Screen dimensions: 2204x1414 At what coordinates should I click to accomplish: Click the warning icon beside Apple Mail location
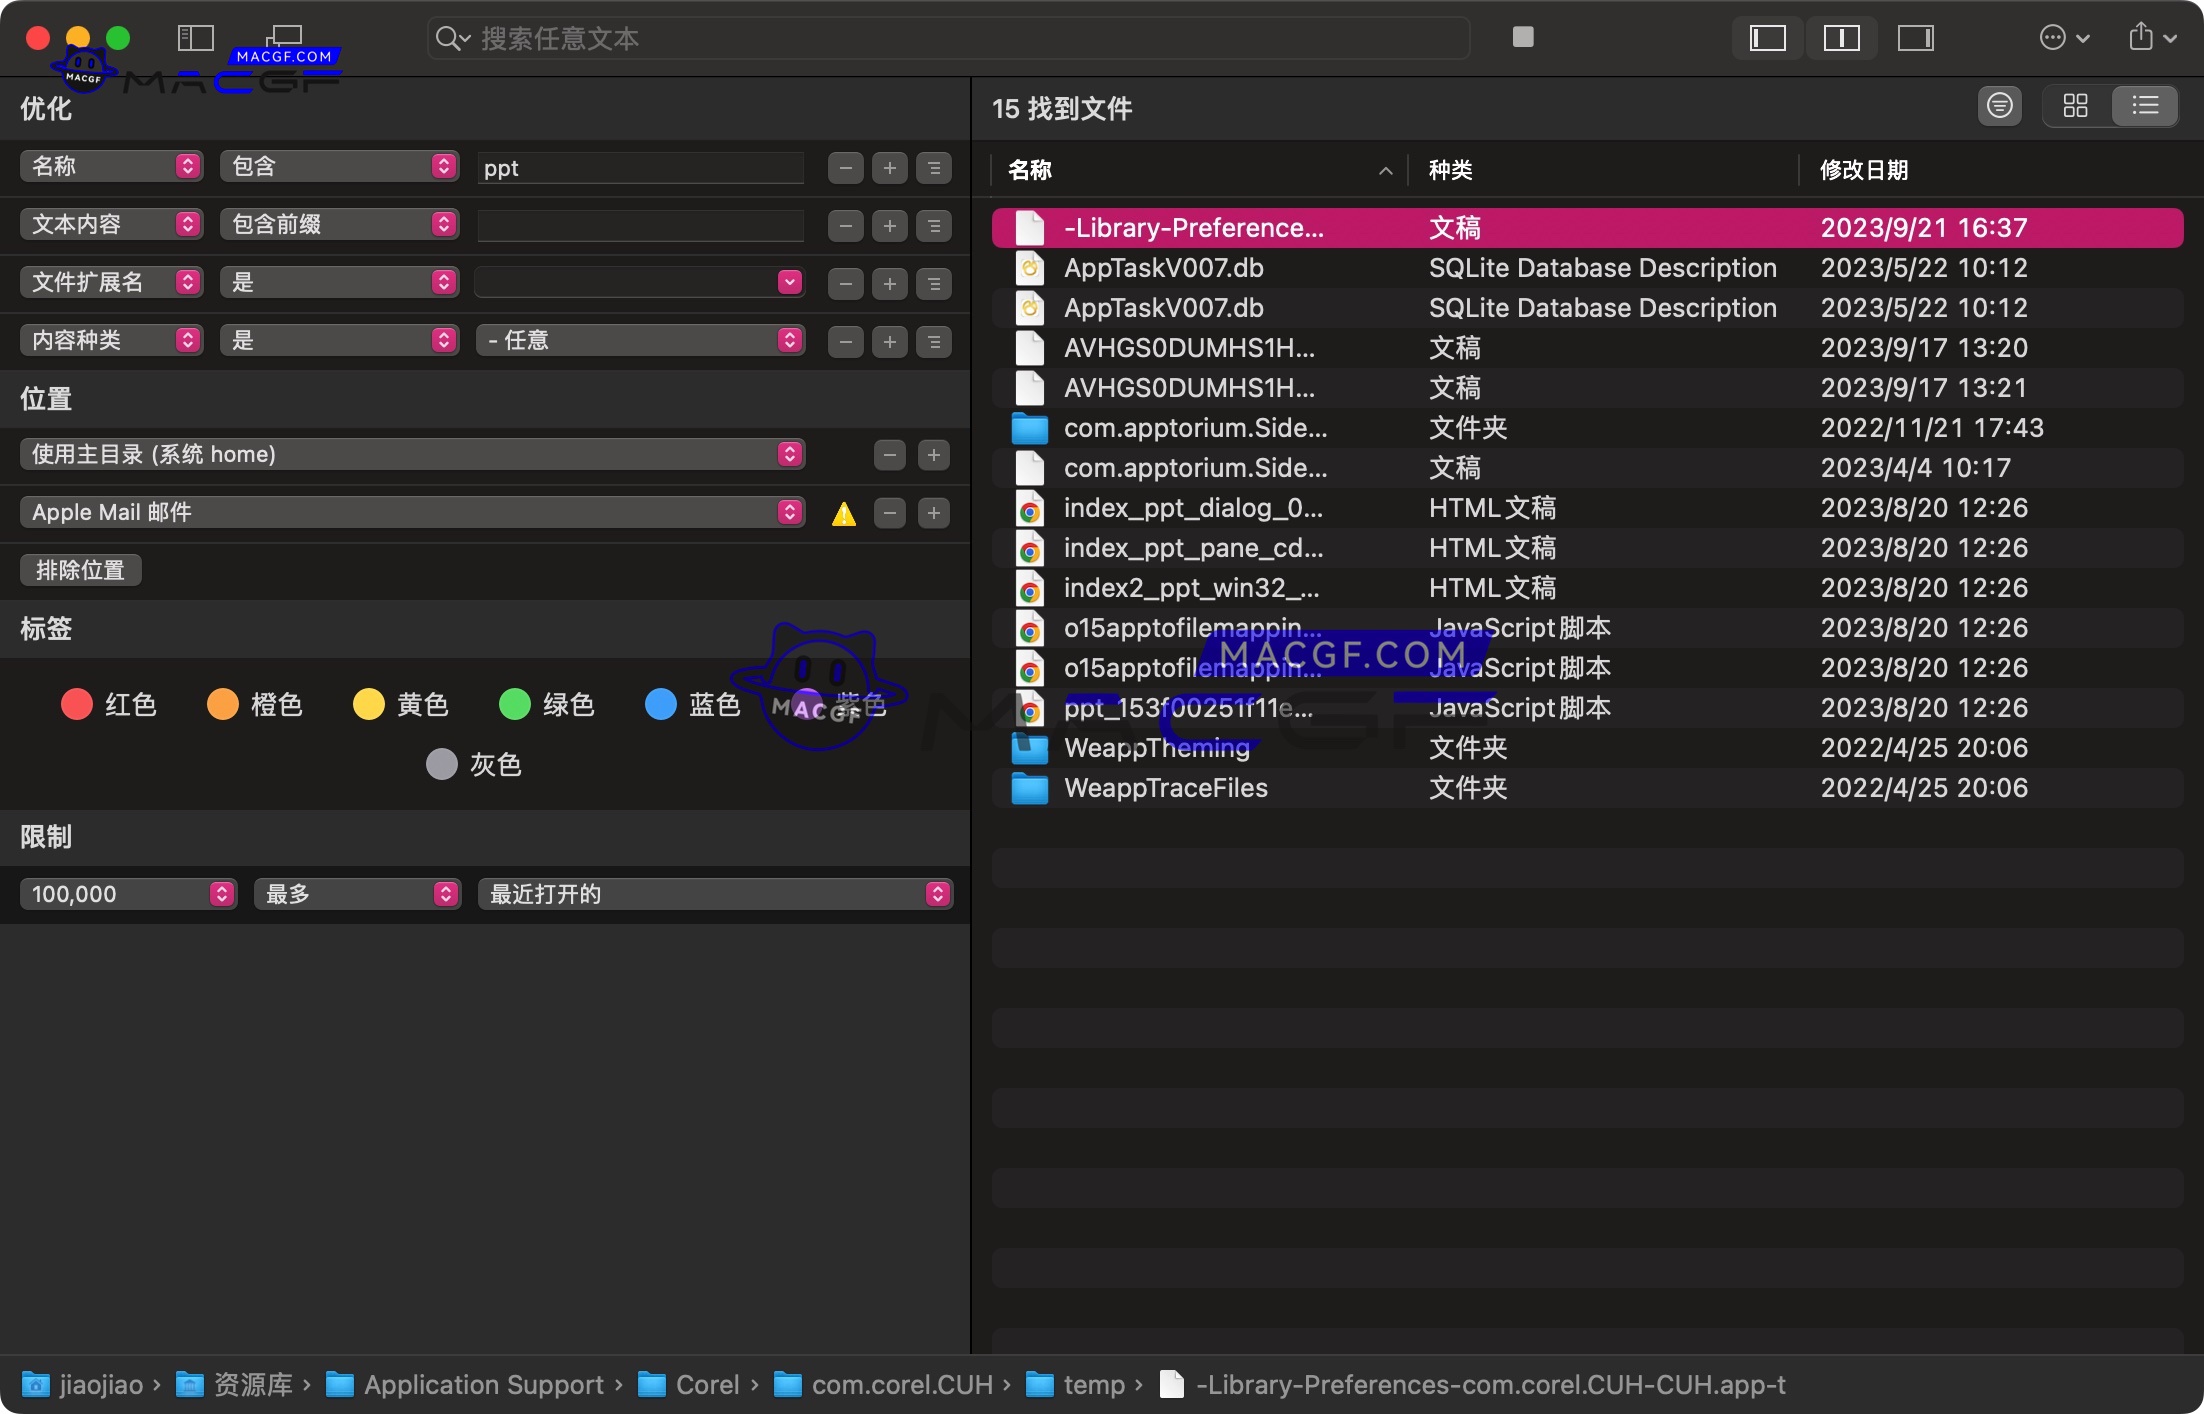[844, 513]
